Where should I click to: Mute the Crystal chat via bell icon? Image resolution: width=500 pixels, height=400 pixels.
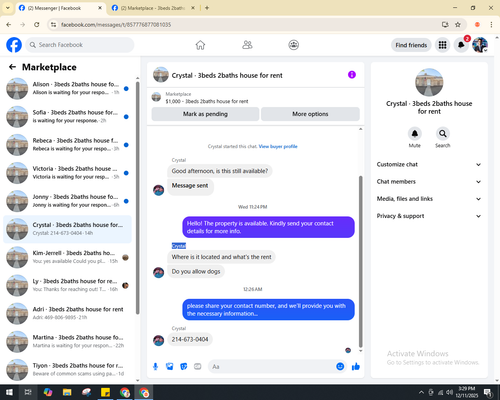pos(415,134)
